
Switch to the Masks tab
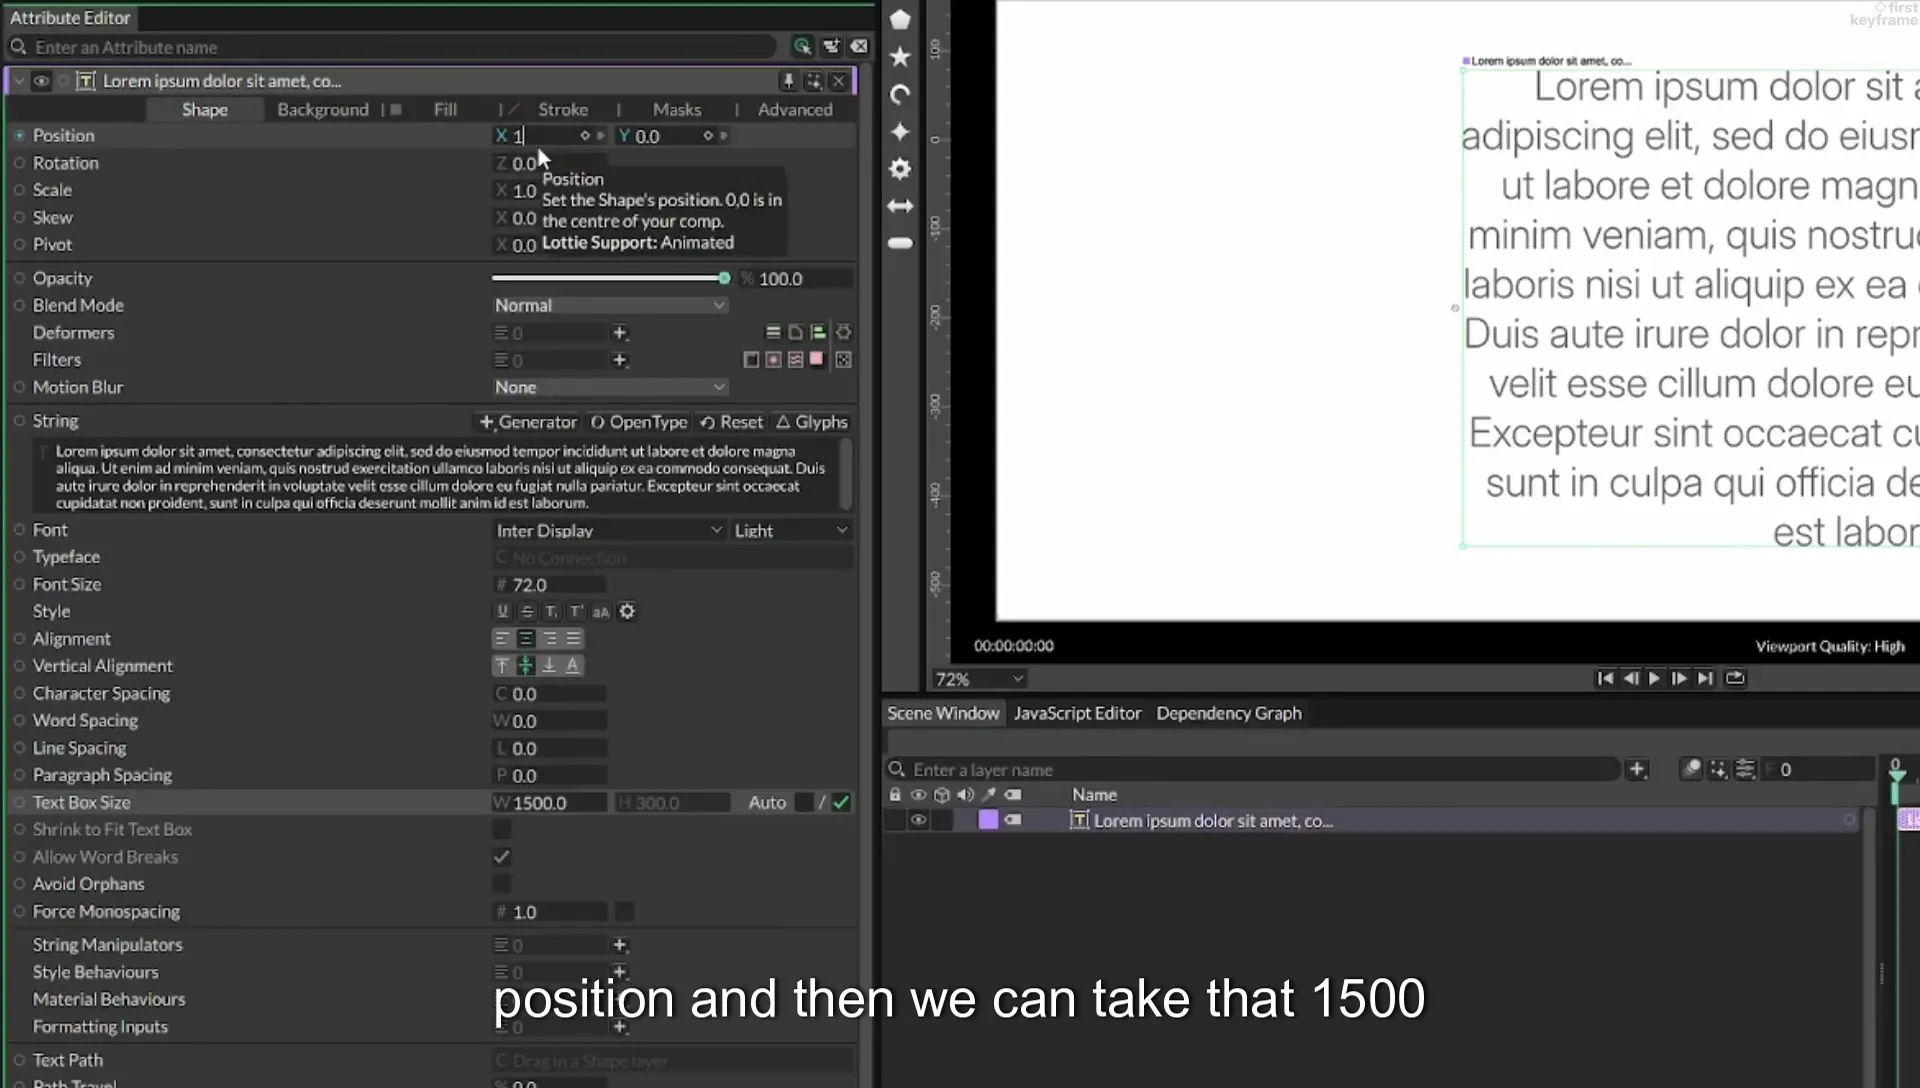click(x=677, y=109)
